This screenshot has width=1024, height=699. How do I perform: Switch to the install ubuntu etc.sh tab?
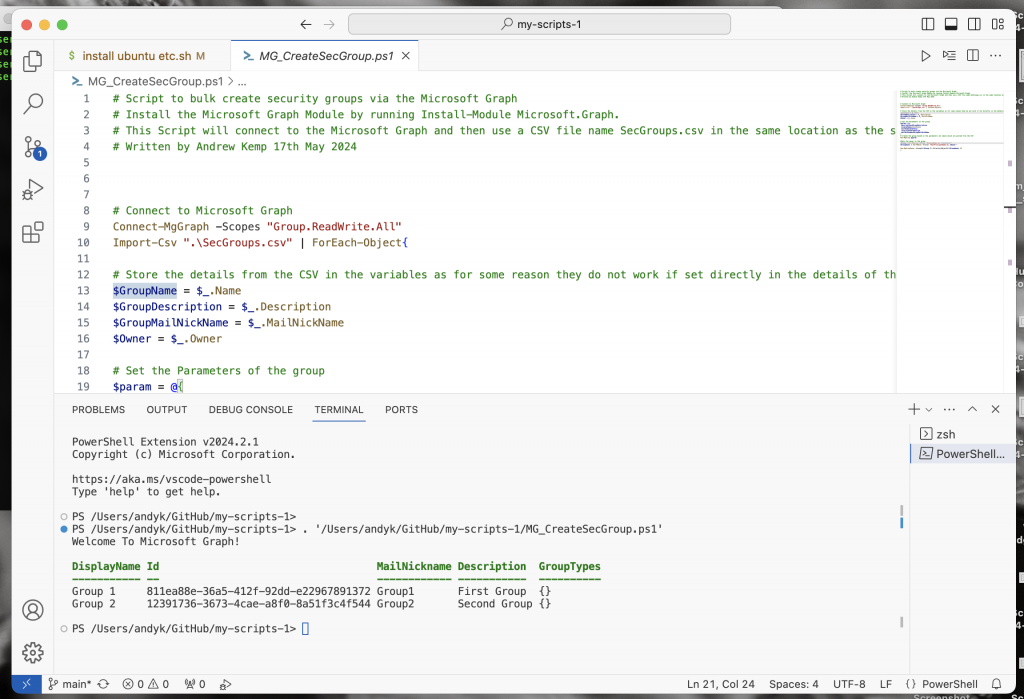click(x=136, y=56)
